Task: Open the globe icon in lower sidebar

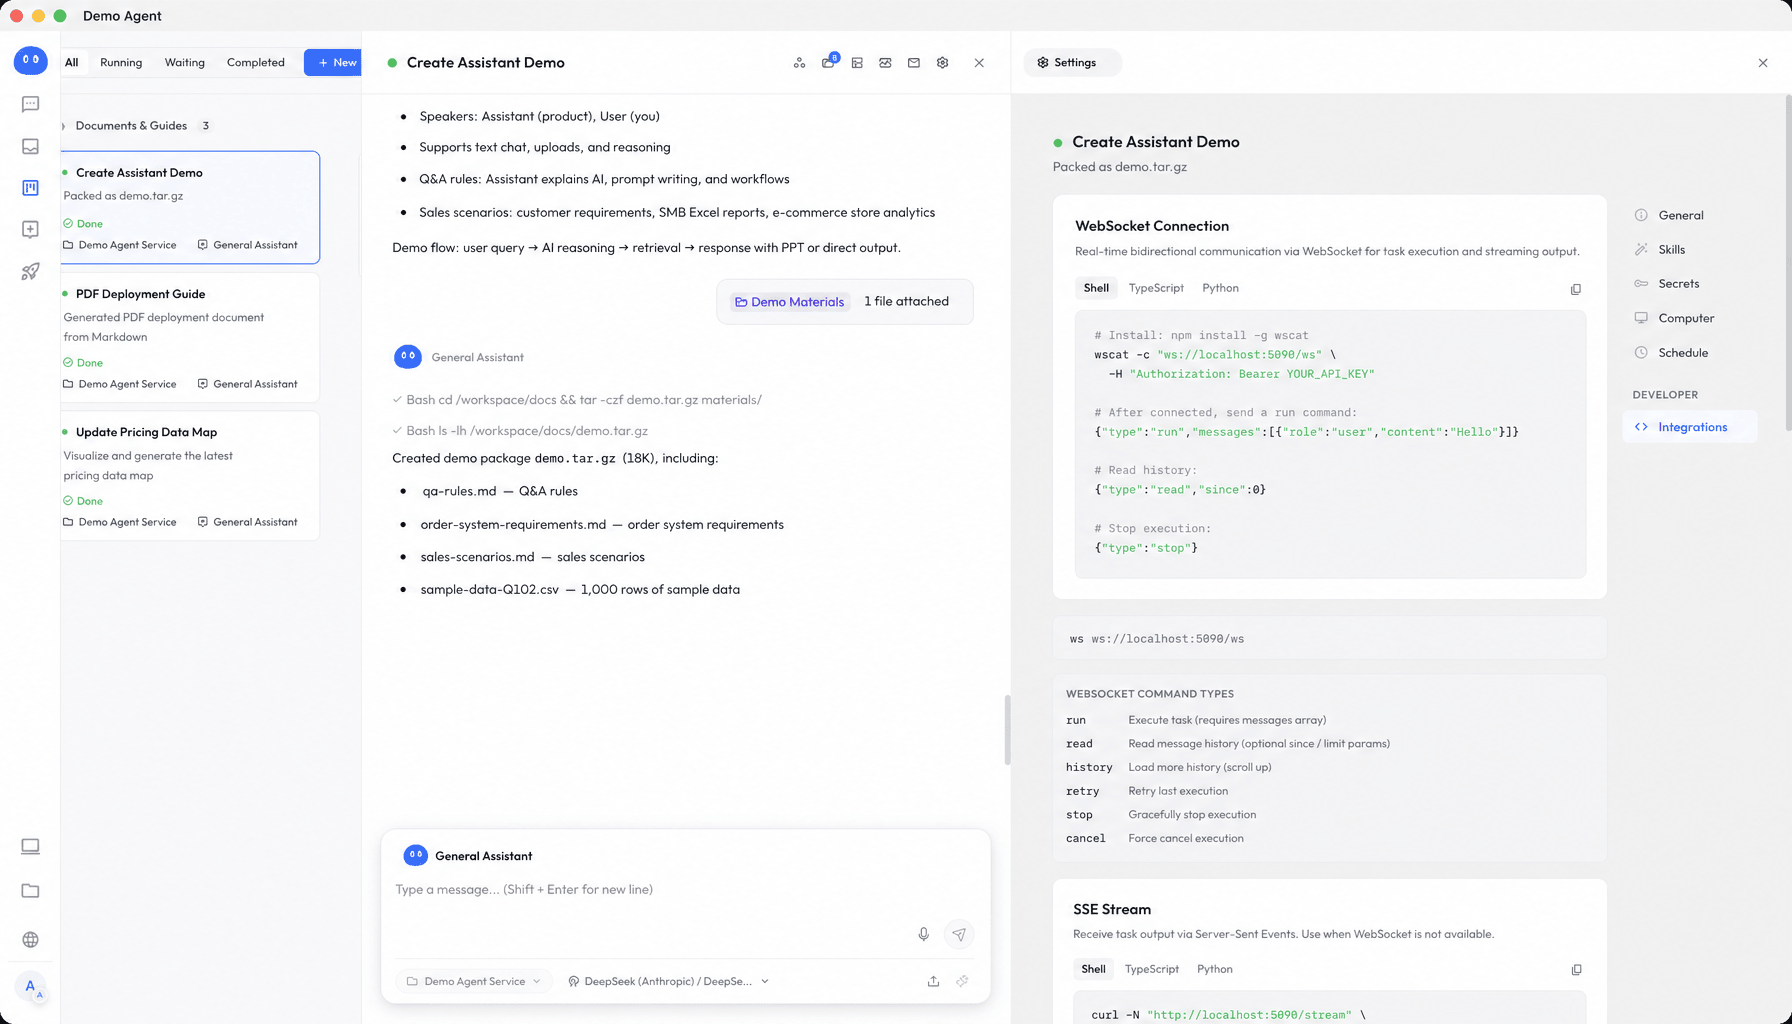Action: point(30,940)
